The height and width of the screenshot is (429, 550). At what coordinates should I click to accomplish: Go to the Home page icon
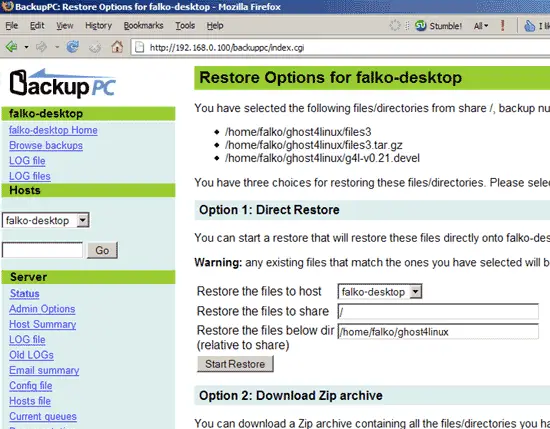tap(117, 47)
